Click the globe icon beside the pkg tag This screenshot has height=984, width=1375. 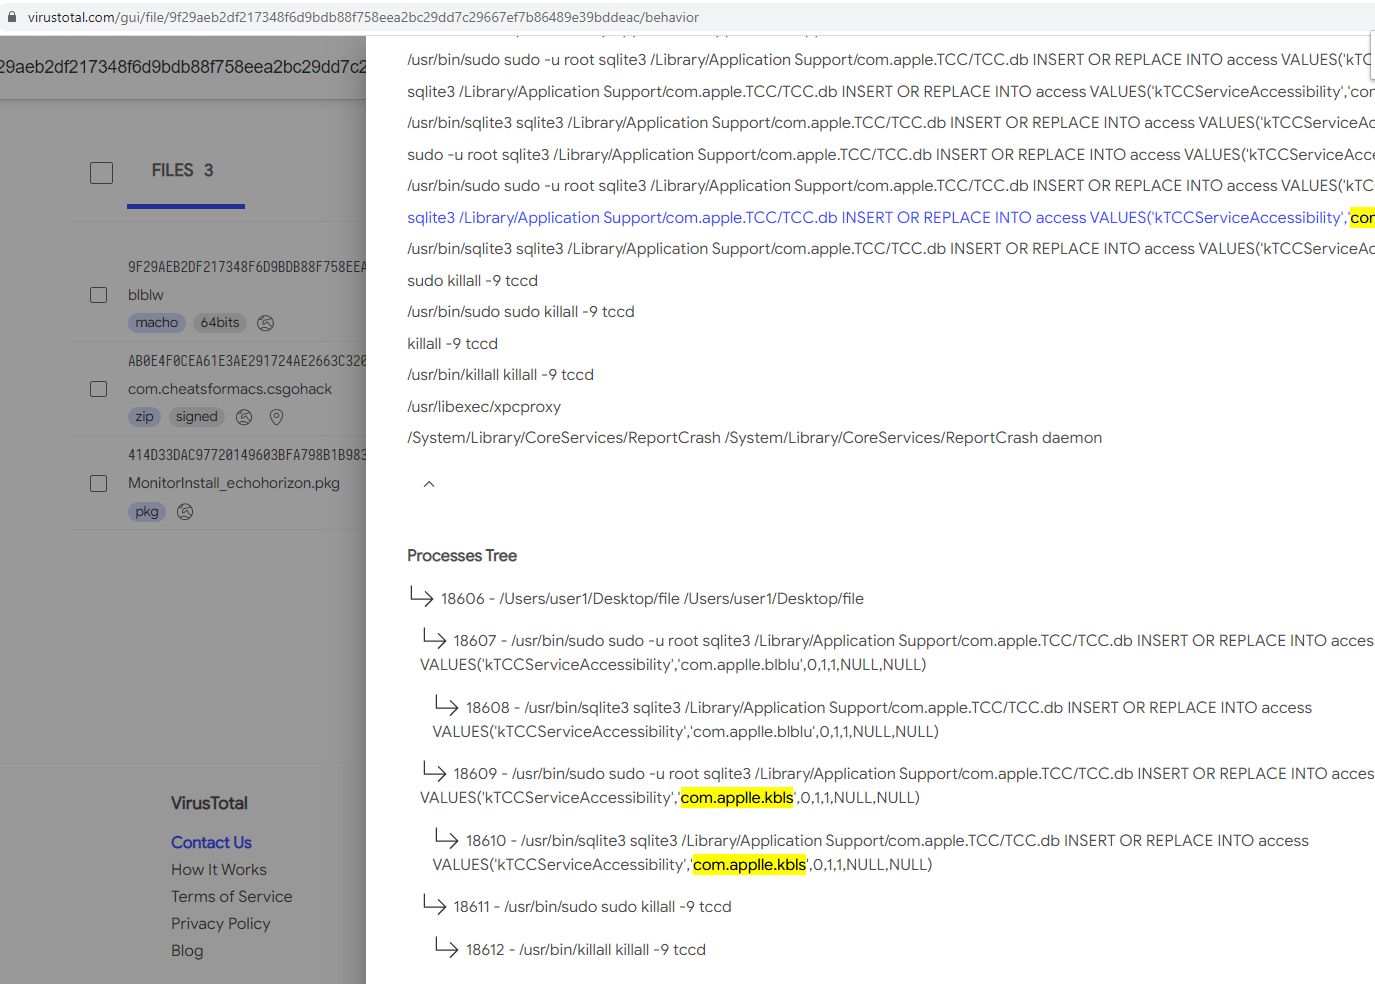click(185, 512)
